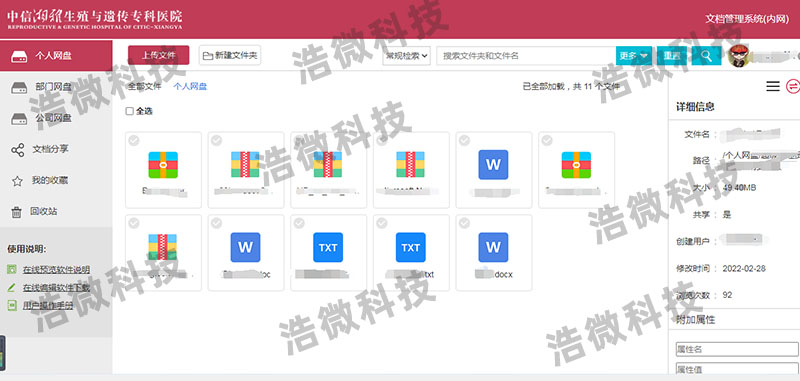
Task: Click the 附加属性 section heading
Action: [x=695, y=320]
